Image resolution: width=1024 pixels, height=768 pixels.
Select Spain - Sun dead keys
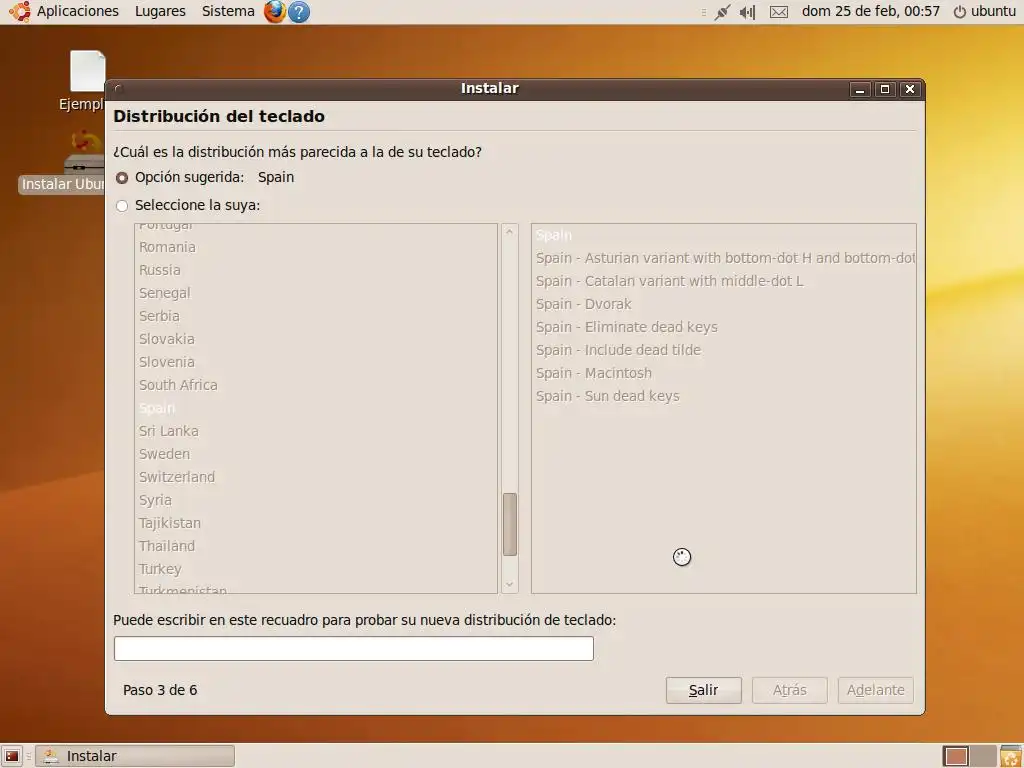(724, 396)
